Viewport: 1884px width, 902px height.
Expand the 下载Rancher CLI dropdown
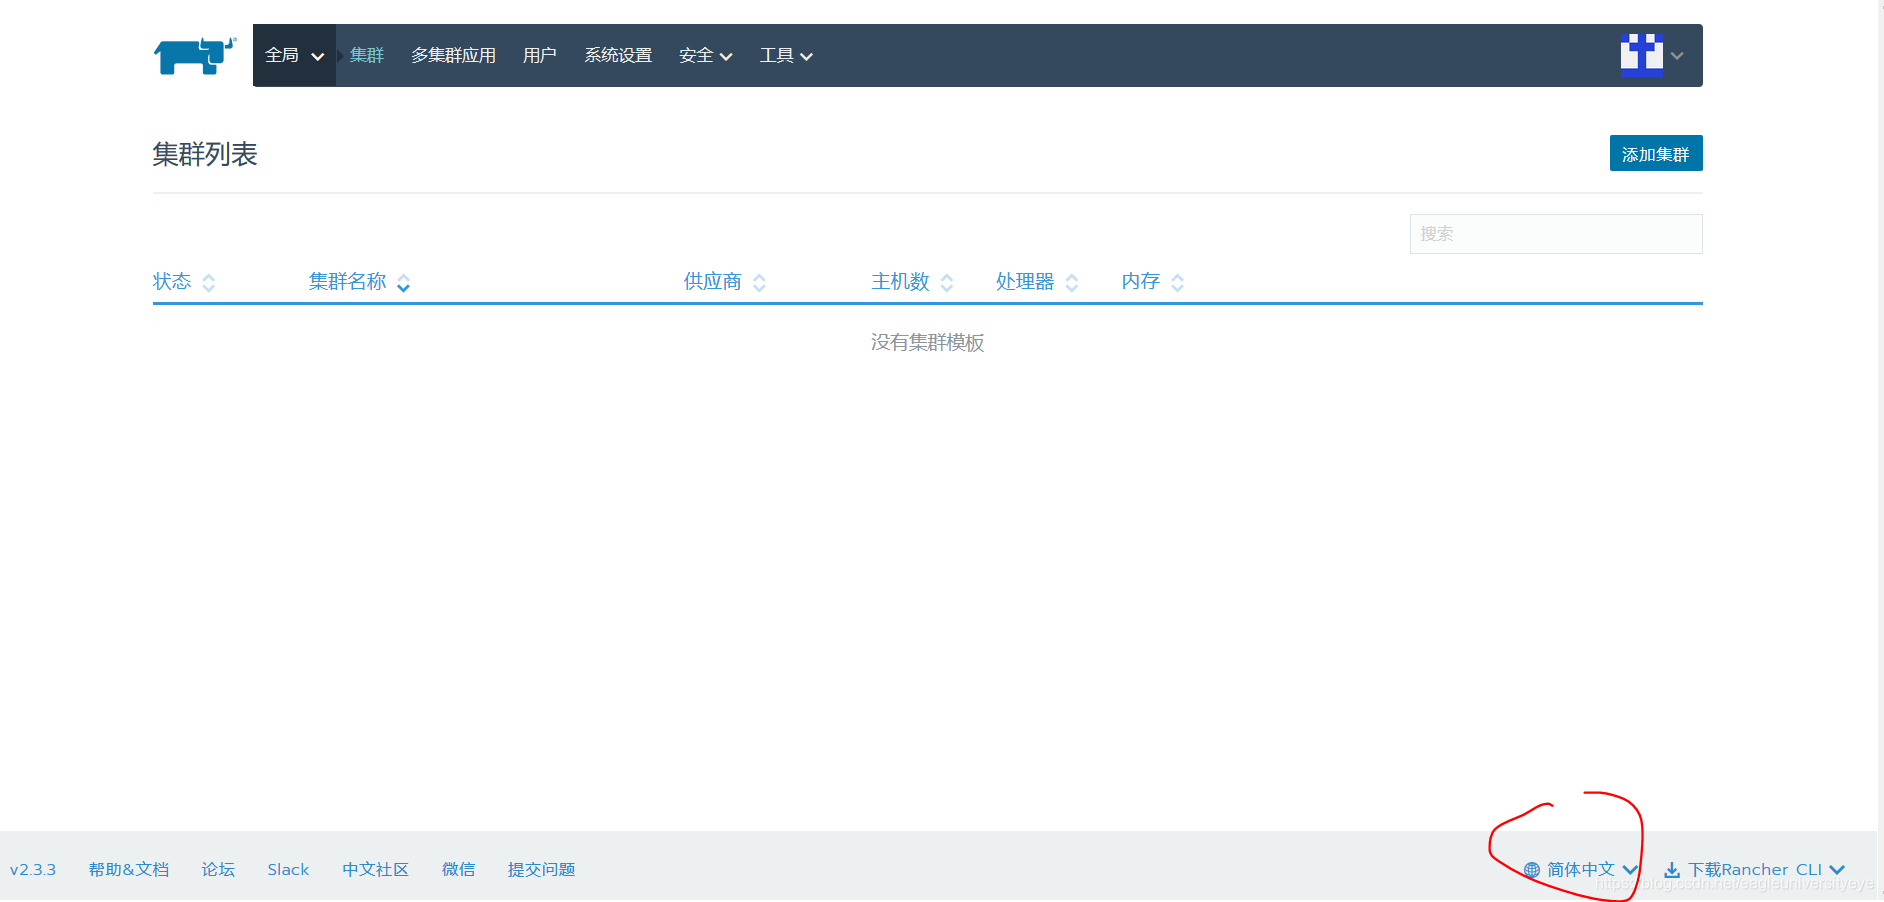1755,870
